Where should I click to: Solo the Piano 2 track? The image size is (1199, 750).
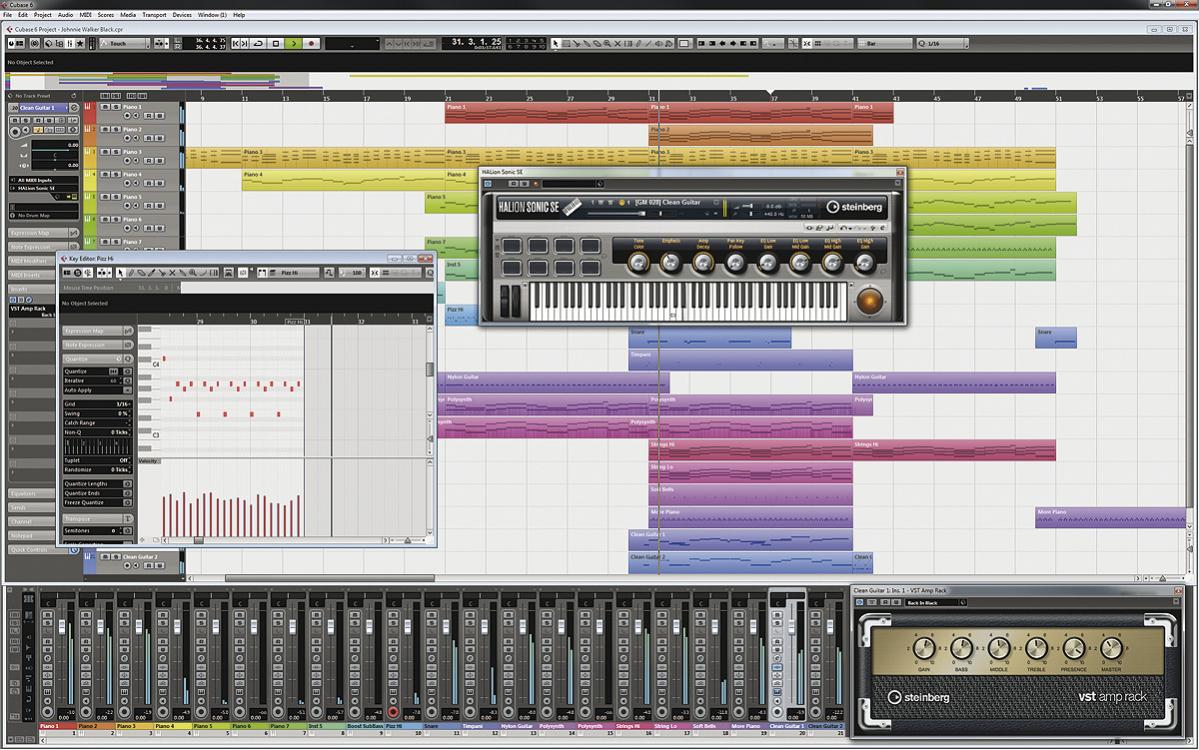(x=116, y=130)
